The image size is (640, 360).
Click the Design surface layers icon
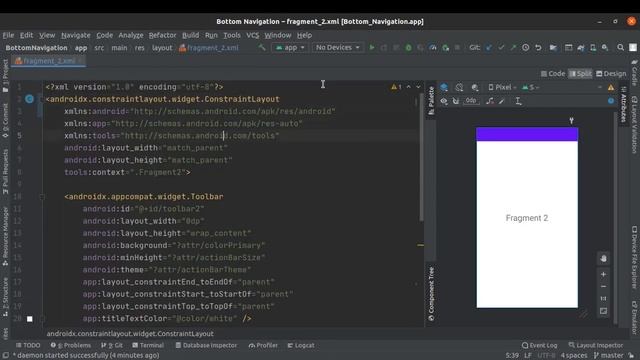[444, 87]
